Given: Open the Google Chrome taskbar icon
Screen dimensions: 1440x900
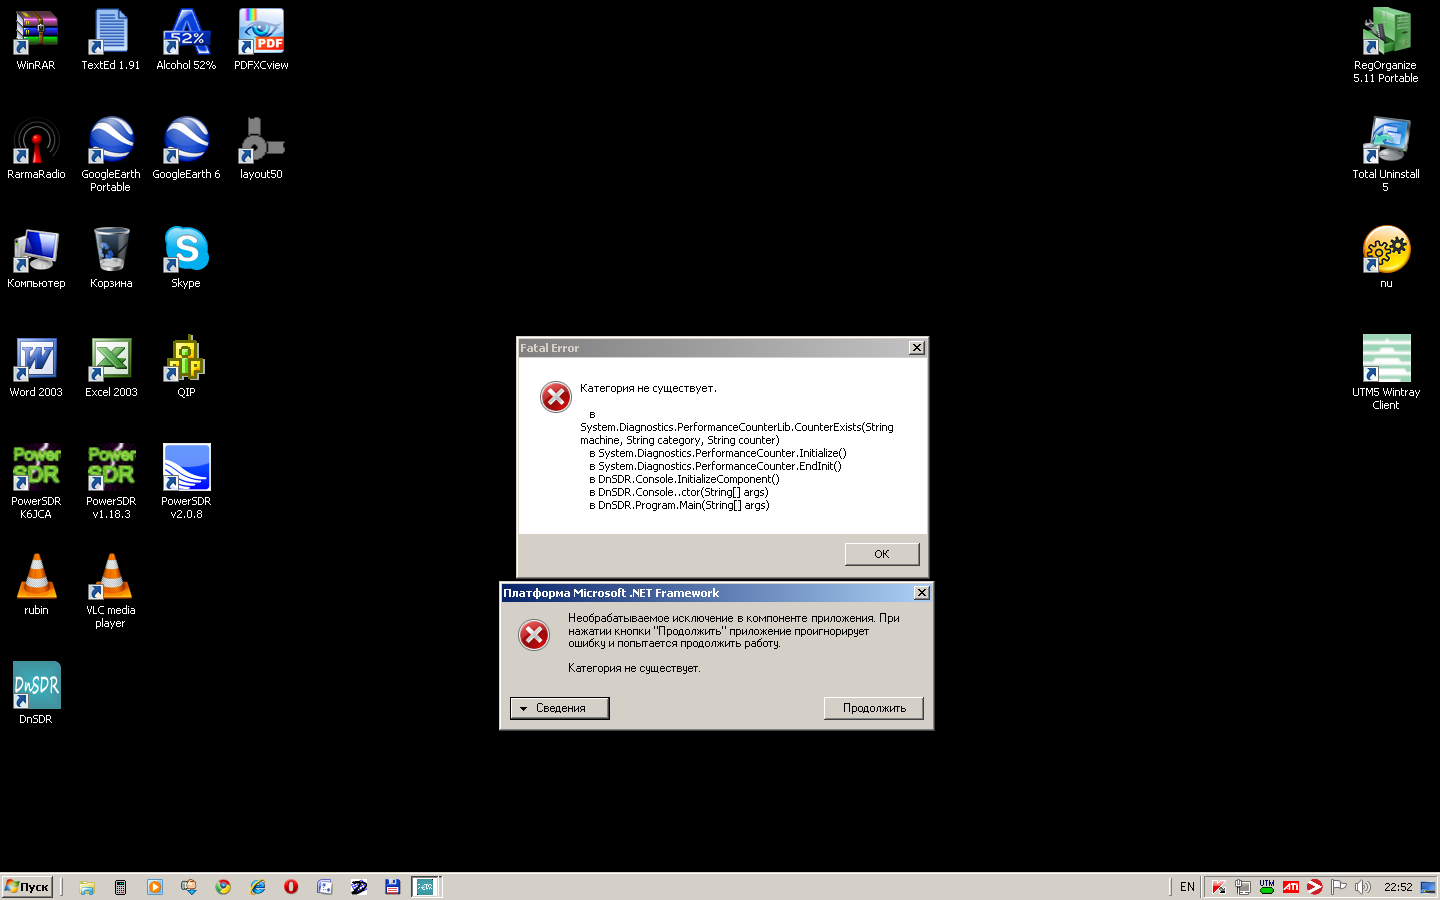Looking at the screenshot, I should click(223, 887).
